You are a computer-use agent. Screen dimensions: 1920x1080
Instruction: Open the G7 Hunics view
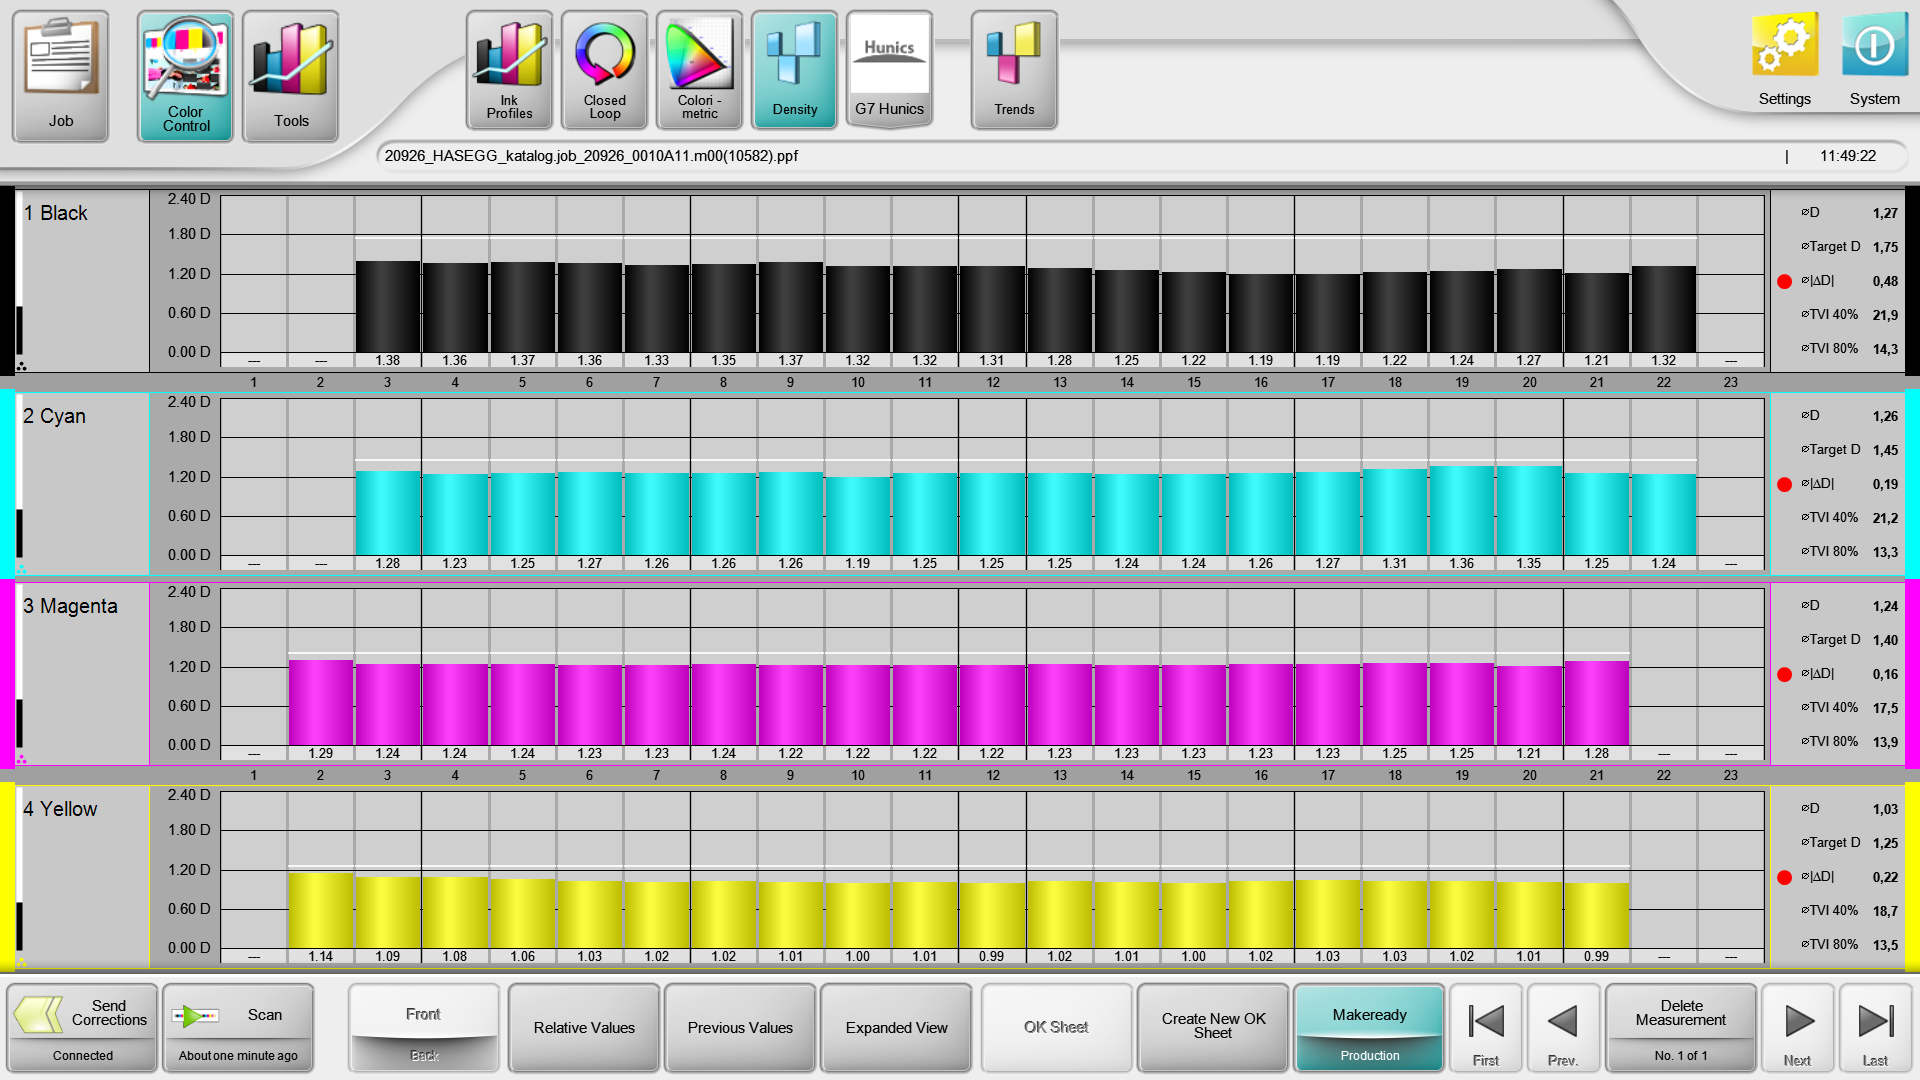point(889,70)
